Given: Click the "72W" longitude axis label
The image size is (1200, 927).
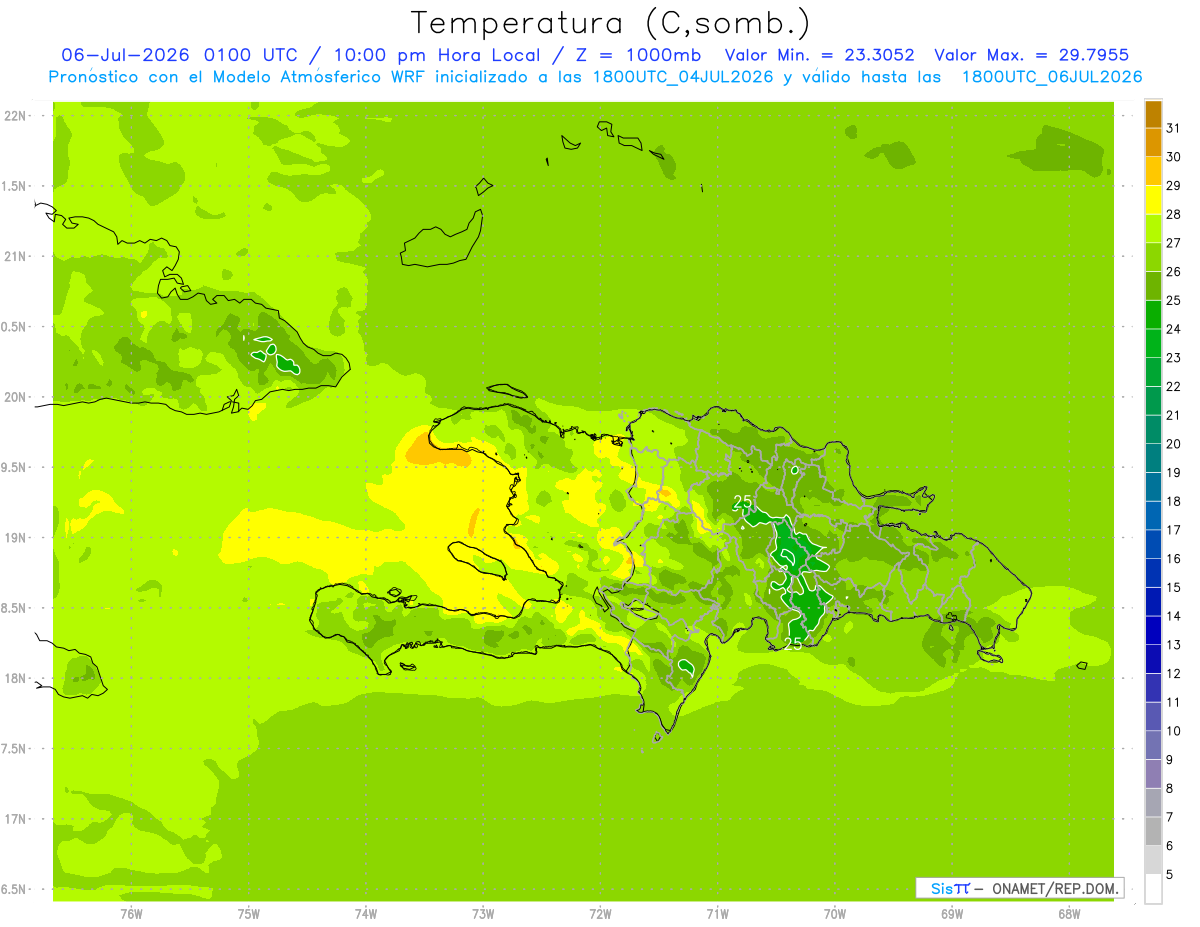Looking at the screenshot, I should click(601, 914).
